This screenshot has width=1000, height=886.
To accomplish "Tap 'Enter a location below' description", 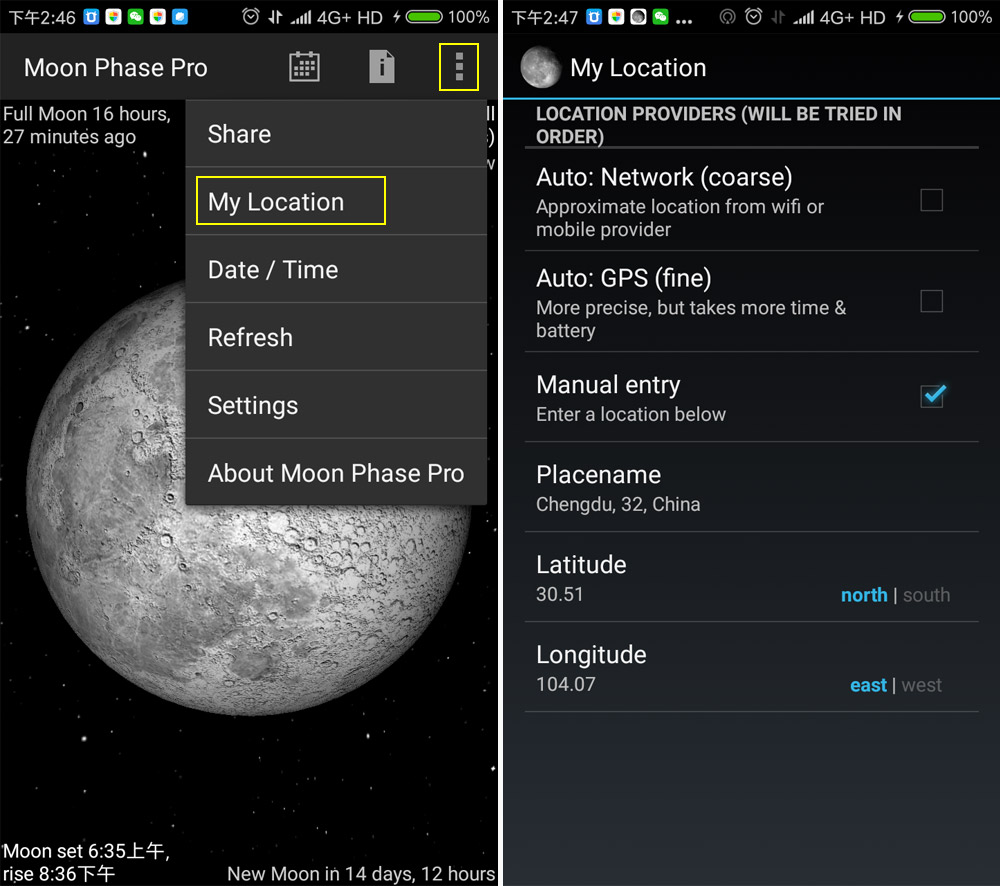I will click(x=631, y=415).
